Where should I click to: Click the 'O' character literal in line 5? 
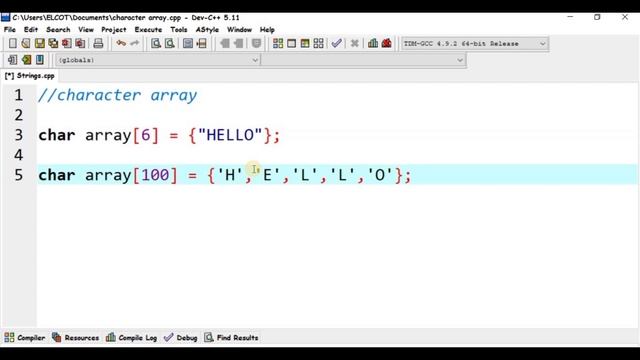(x=380, y=175)
